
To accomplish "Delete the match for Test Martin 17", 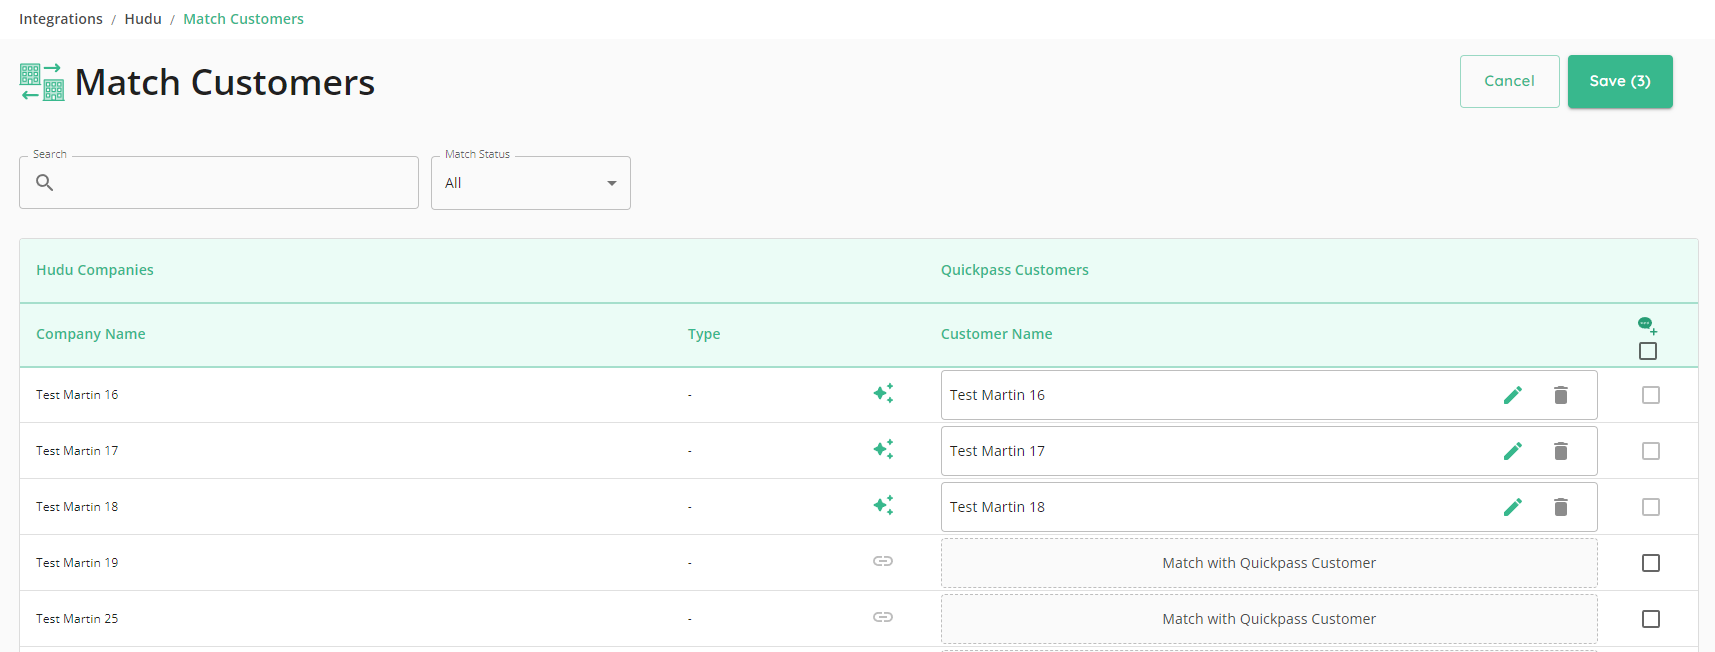I will click(1561, 451).
